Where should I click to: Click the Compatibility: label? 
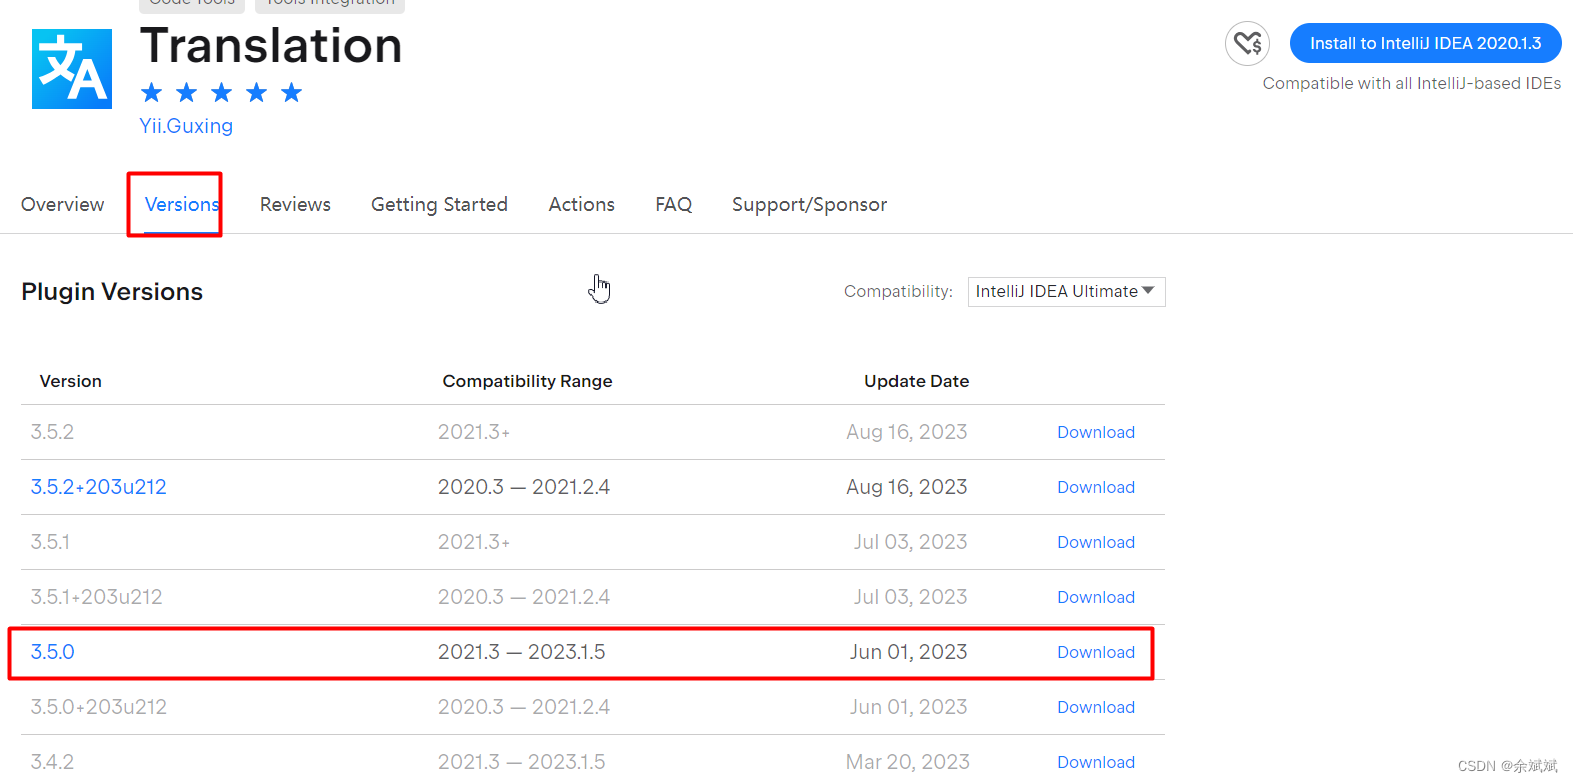pyautogui.click(x=898, y=291)
